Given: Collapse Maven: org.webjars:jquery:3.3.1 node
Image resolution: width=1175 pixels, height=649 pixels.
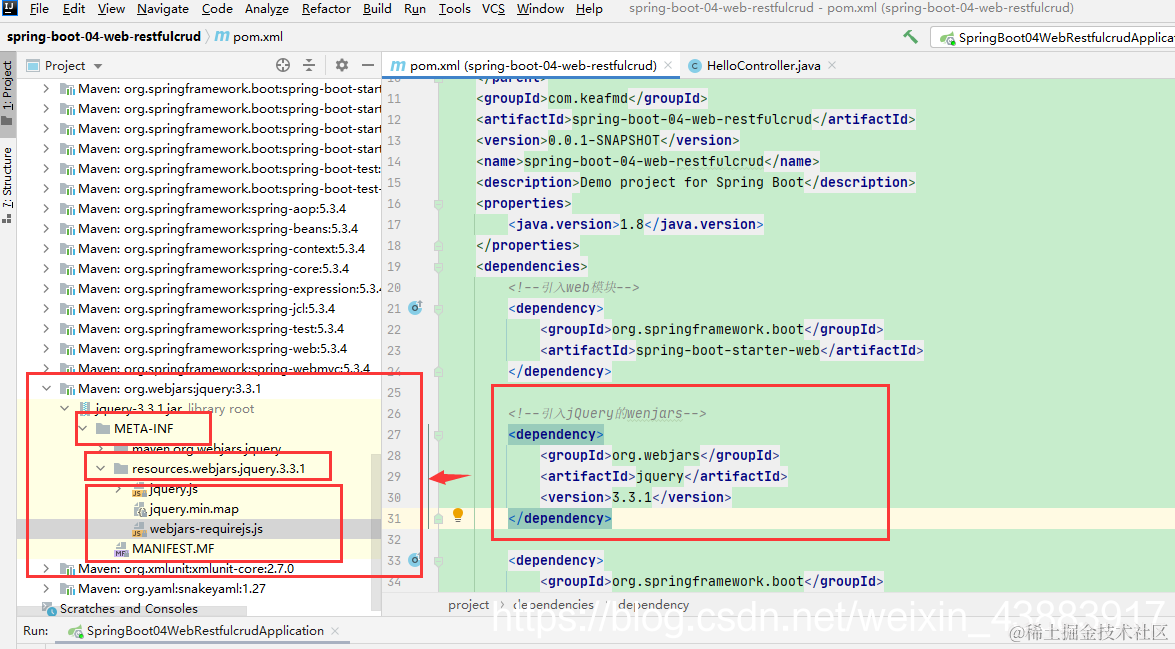Looking at the screenshot, I should pos(46,388).
